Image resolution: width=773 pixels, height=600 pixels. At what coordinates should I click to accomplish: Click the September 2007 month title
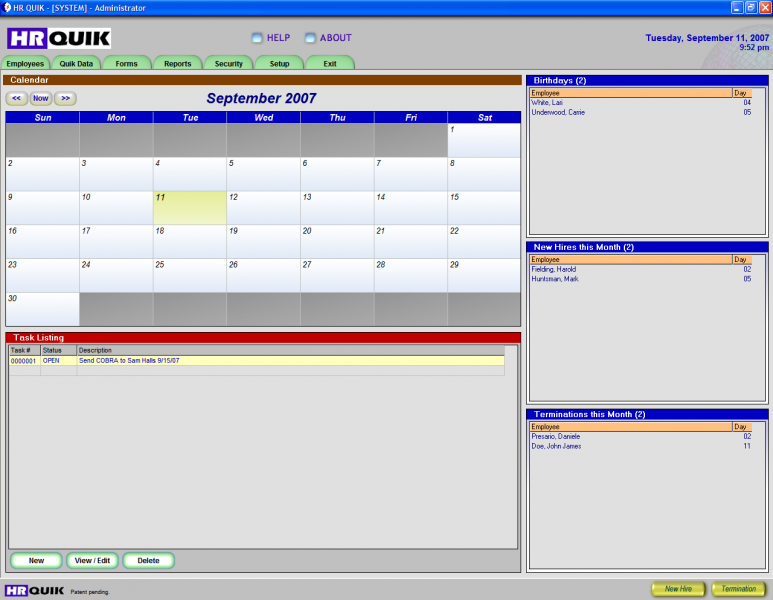[261, 98]
